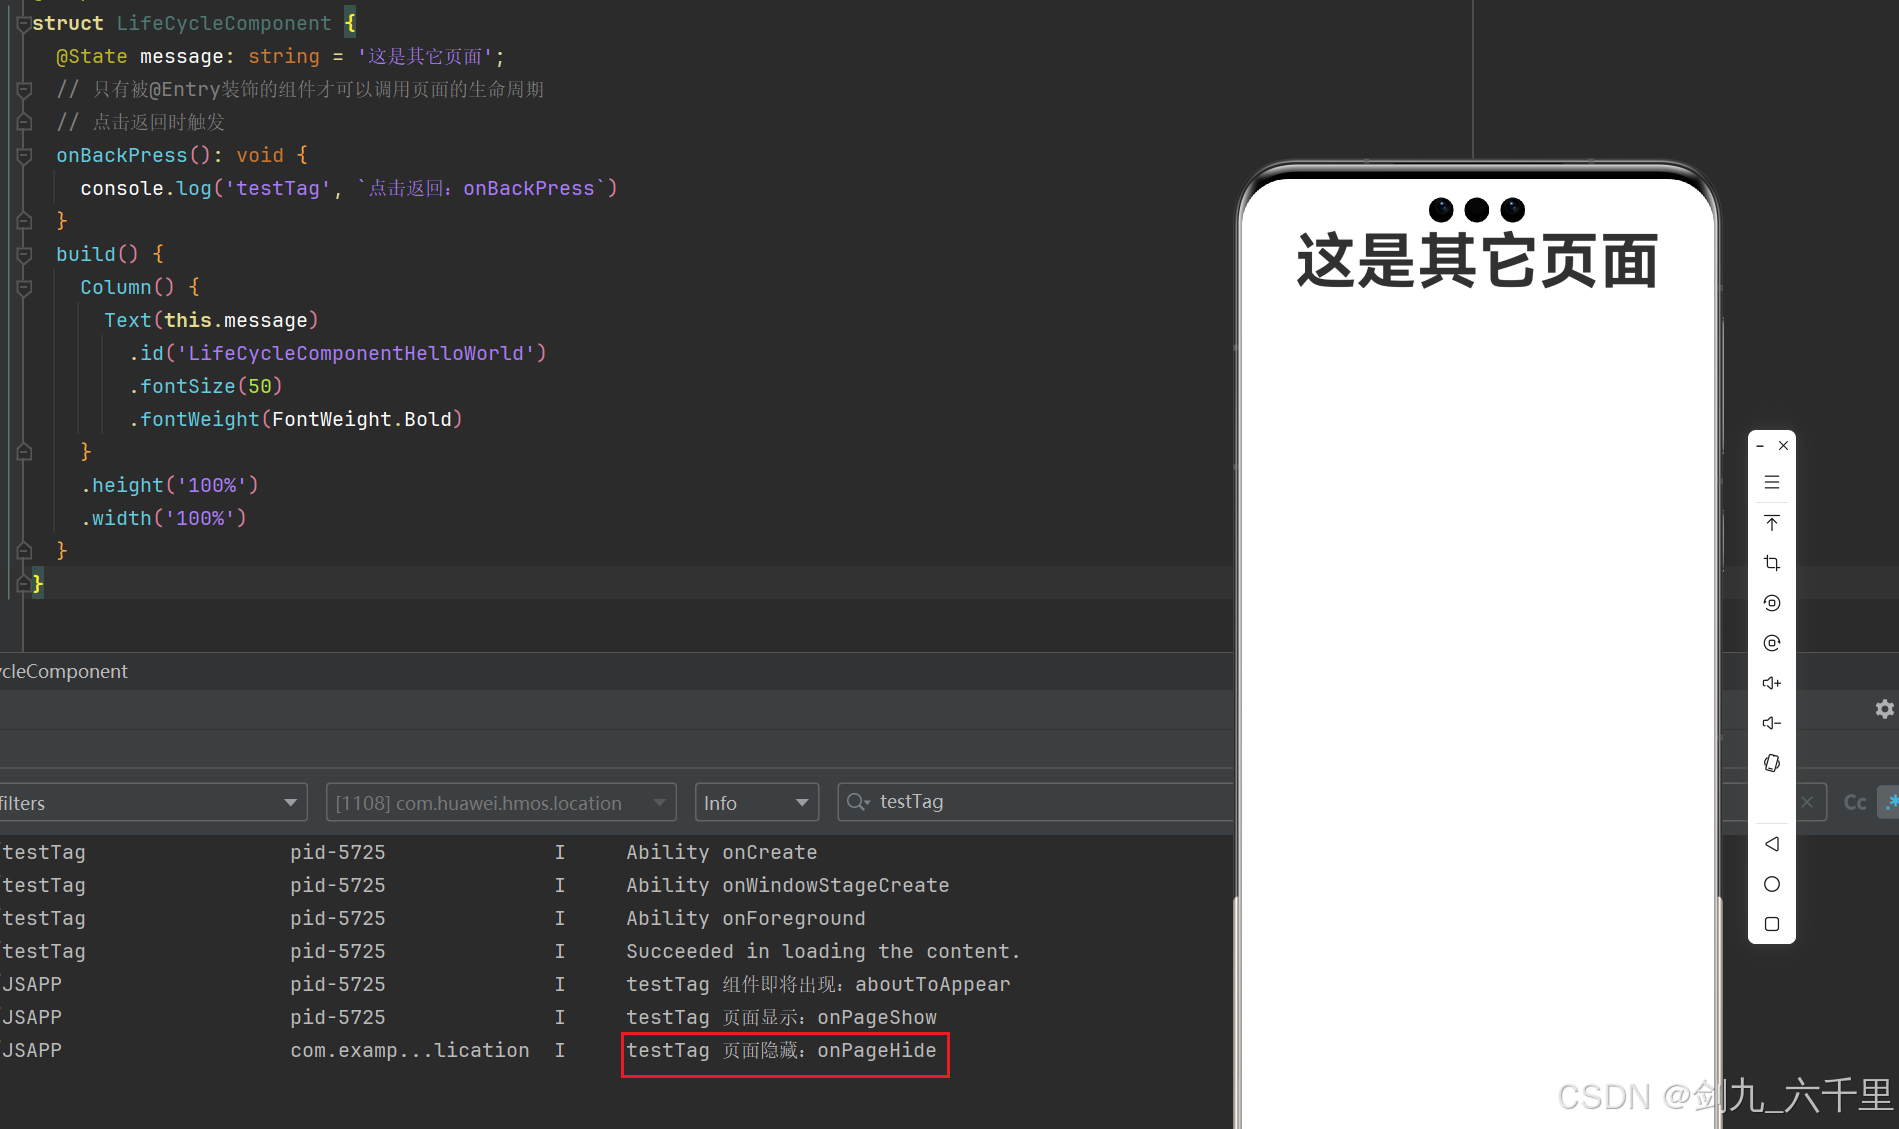Collapse the onBackPress method fold marker

click(24, 156)
